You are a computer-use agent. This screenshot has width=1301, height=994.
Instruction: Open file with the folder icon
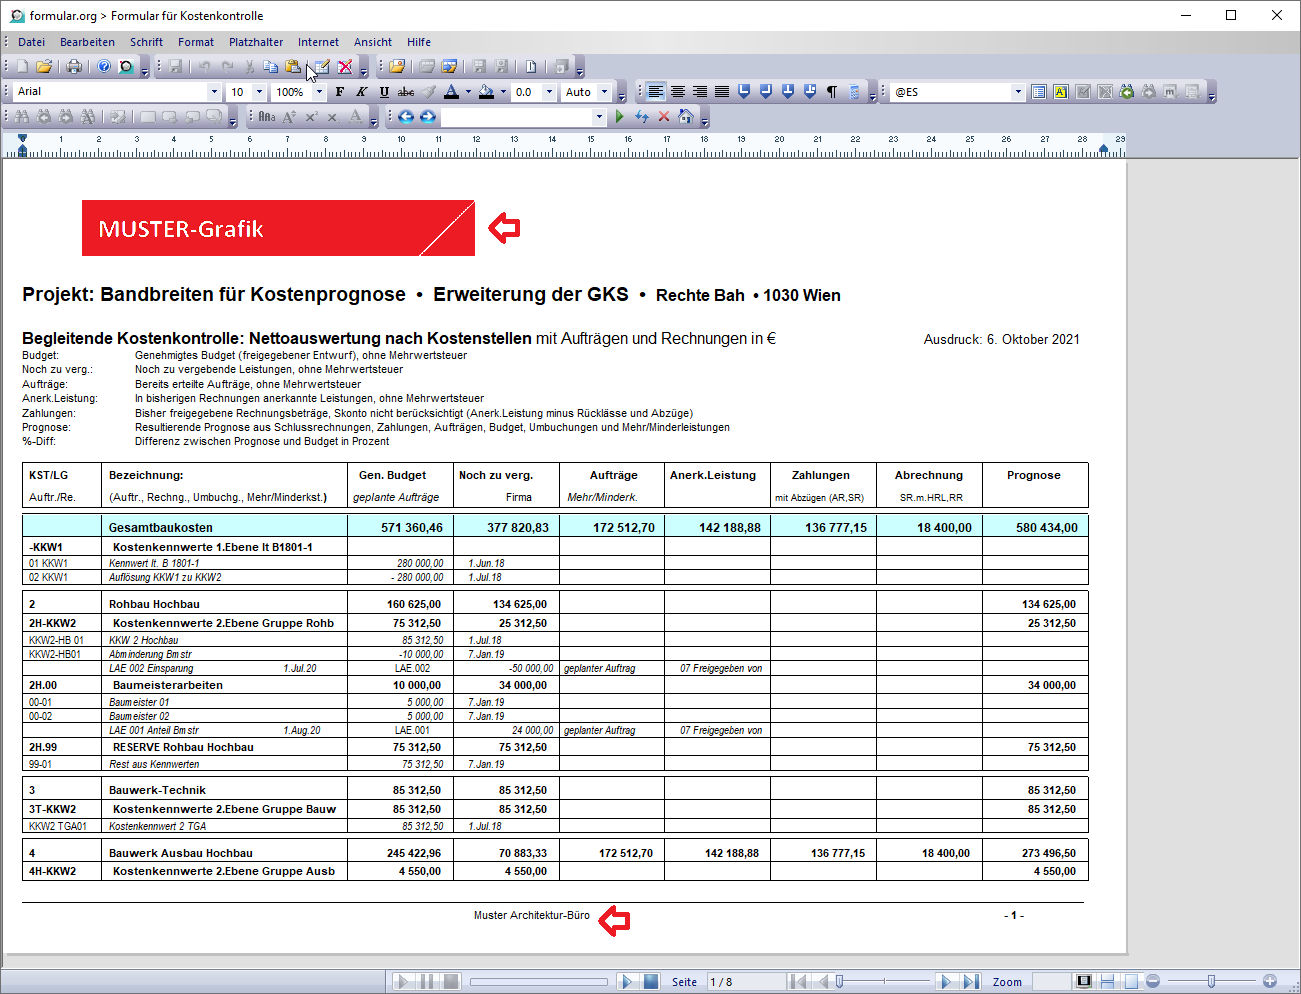tap(44, 67)
